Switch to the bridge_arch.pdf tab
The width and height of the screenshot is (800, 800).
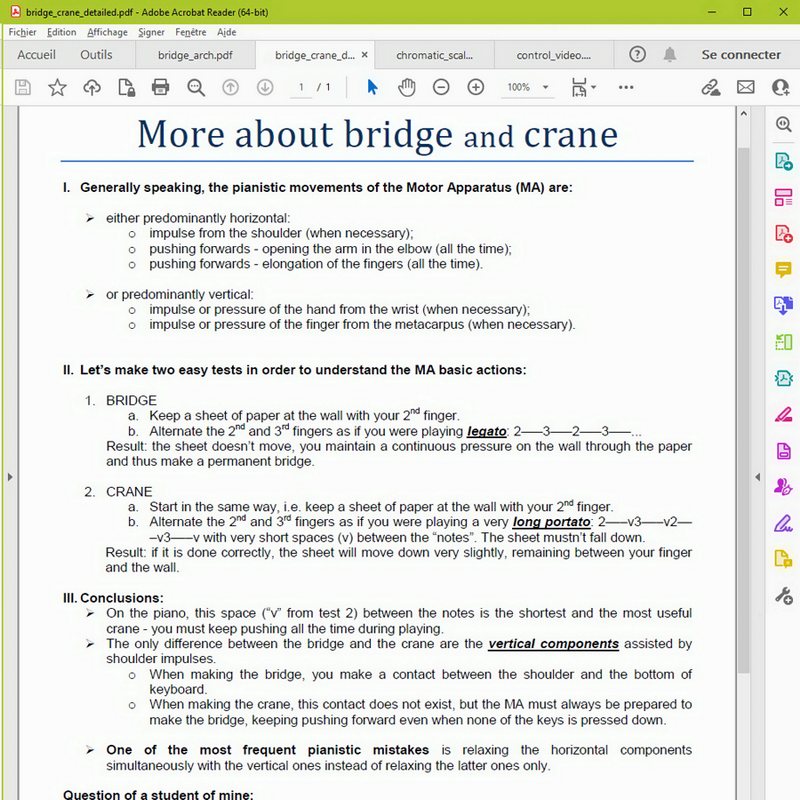pyautogui.click(x=195, y=55)
